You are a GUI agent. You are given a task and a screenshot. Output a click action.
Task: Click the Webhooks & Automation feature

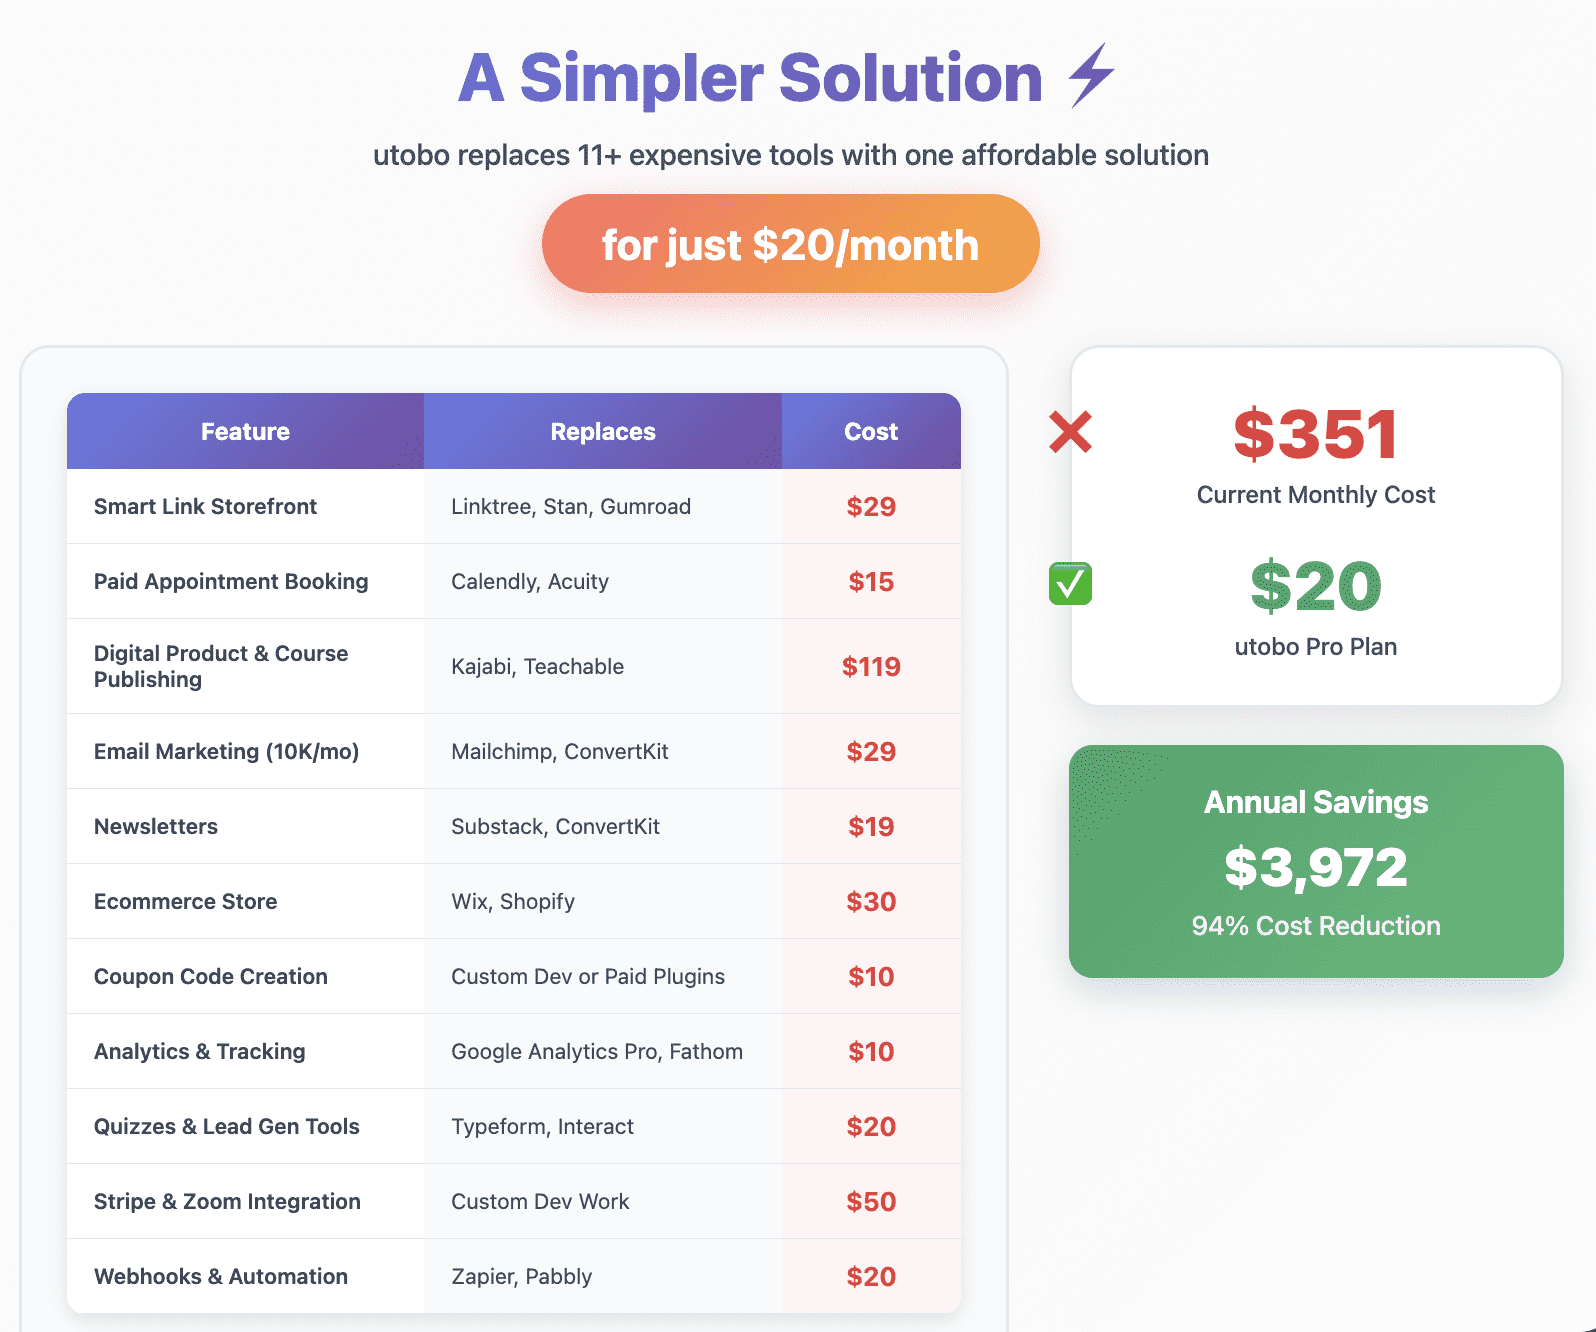pyautogui.click(x=221, y=1276)
